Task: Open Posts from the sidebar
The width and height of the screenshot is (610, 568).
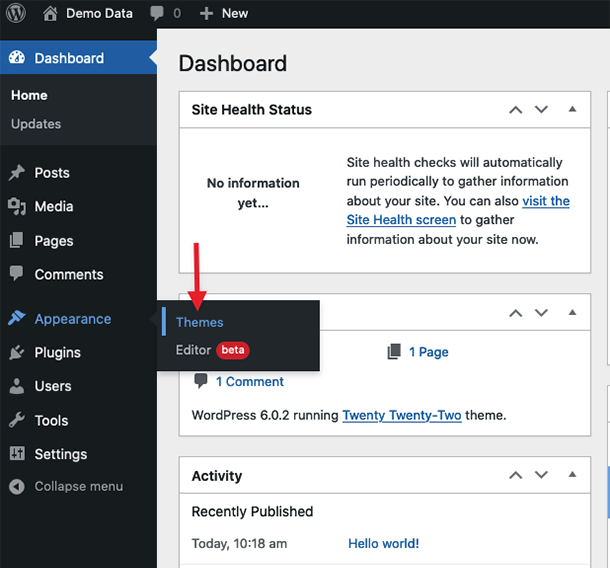Action: pos(52,173)
